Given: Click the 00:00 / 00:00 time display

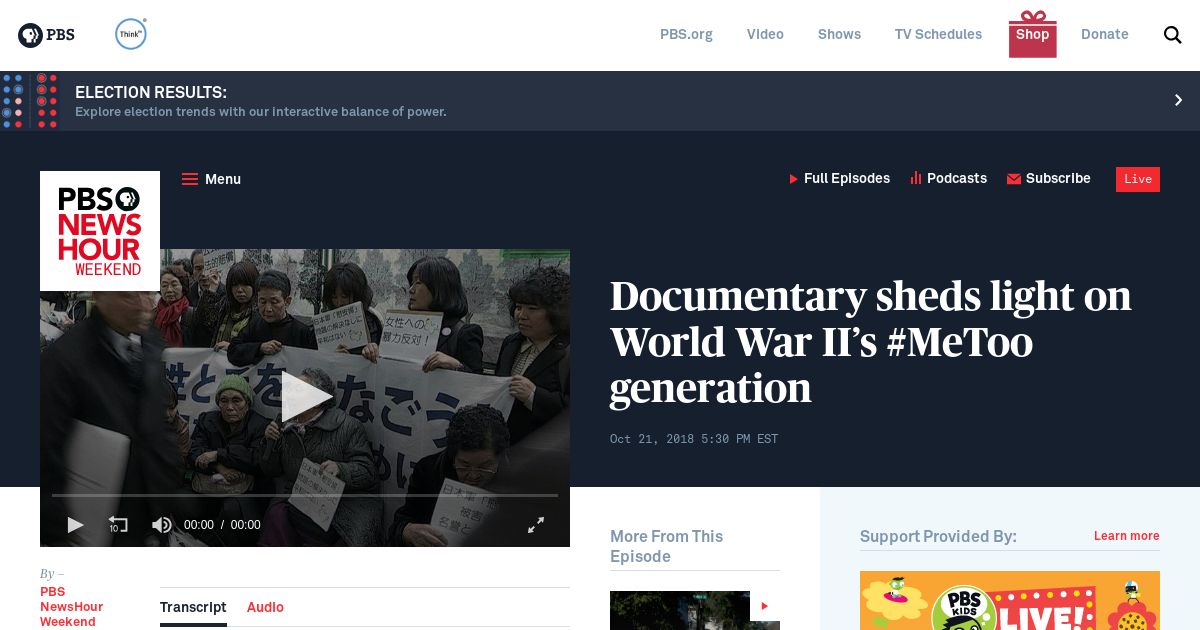Looking at the screenshot, I should tap(222, 525).
